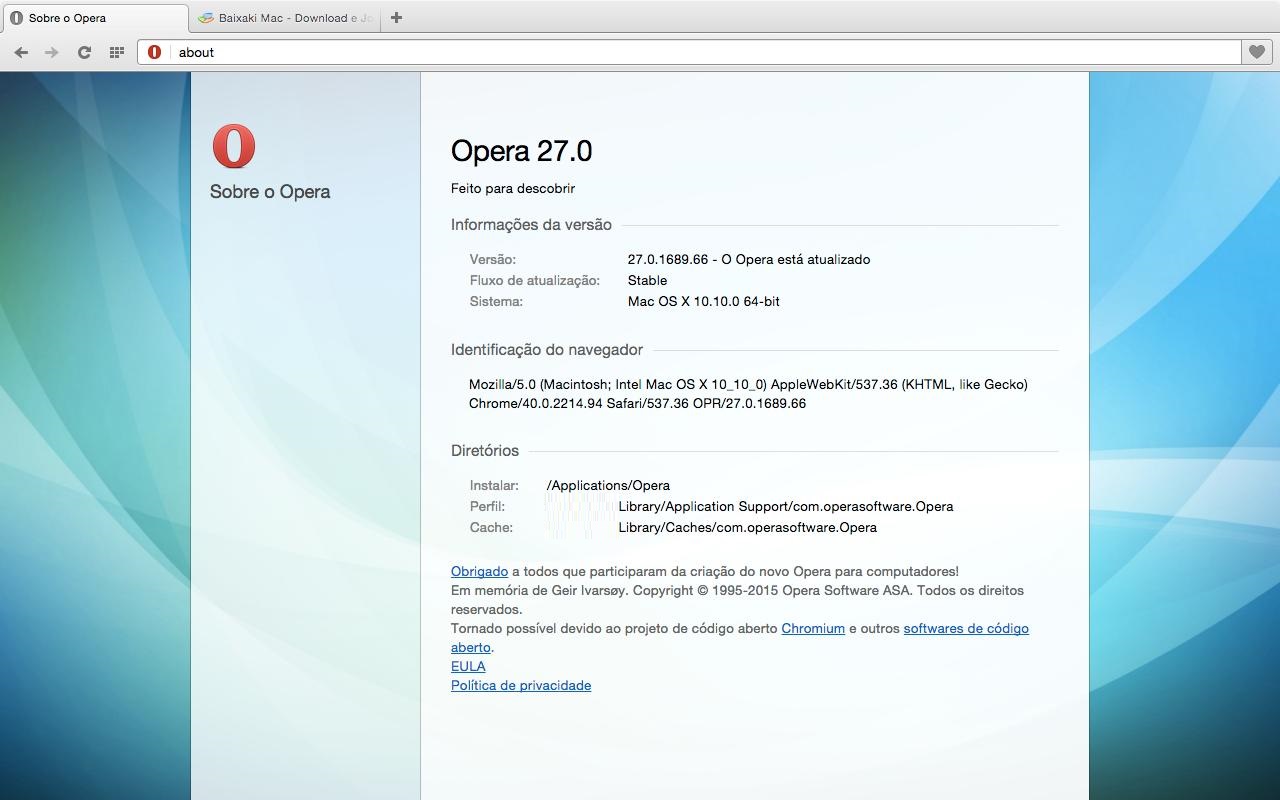
Task: Open the Obrigado link
Action: click(x=479, y=571)
